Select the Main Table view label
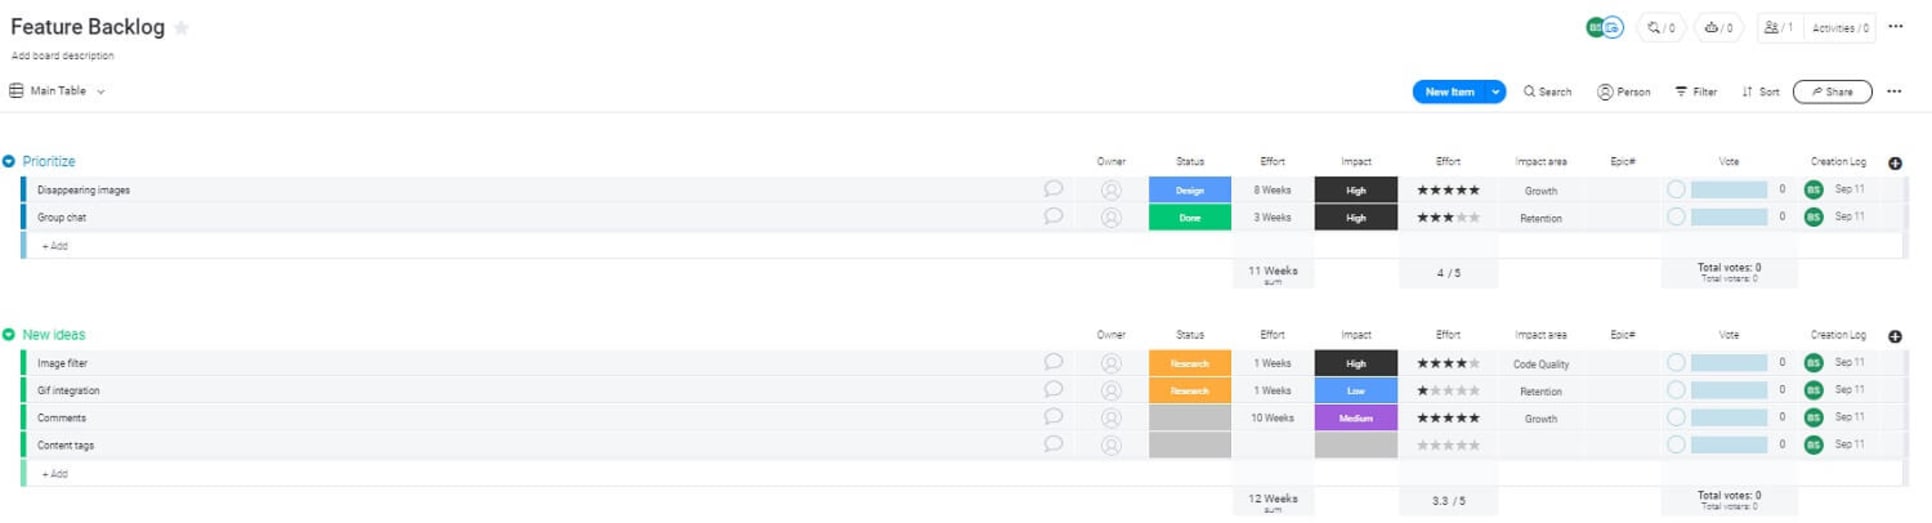Image resolution: width=1932 pixels, height=523 pixels. (58, 90)
